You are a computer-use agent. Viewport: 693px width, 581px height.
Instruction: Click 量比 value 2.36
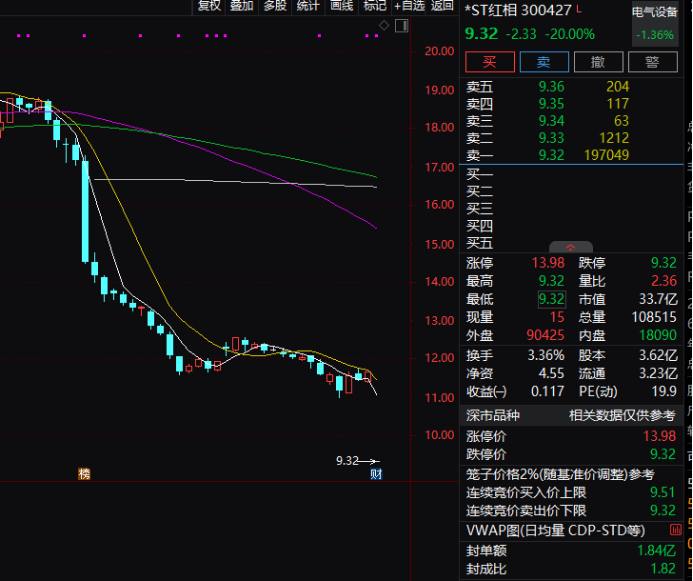664,281
